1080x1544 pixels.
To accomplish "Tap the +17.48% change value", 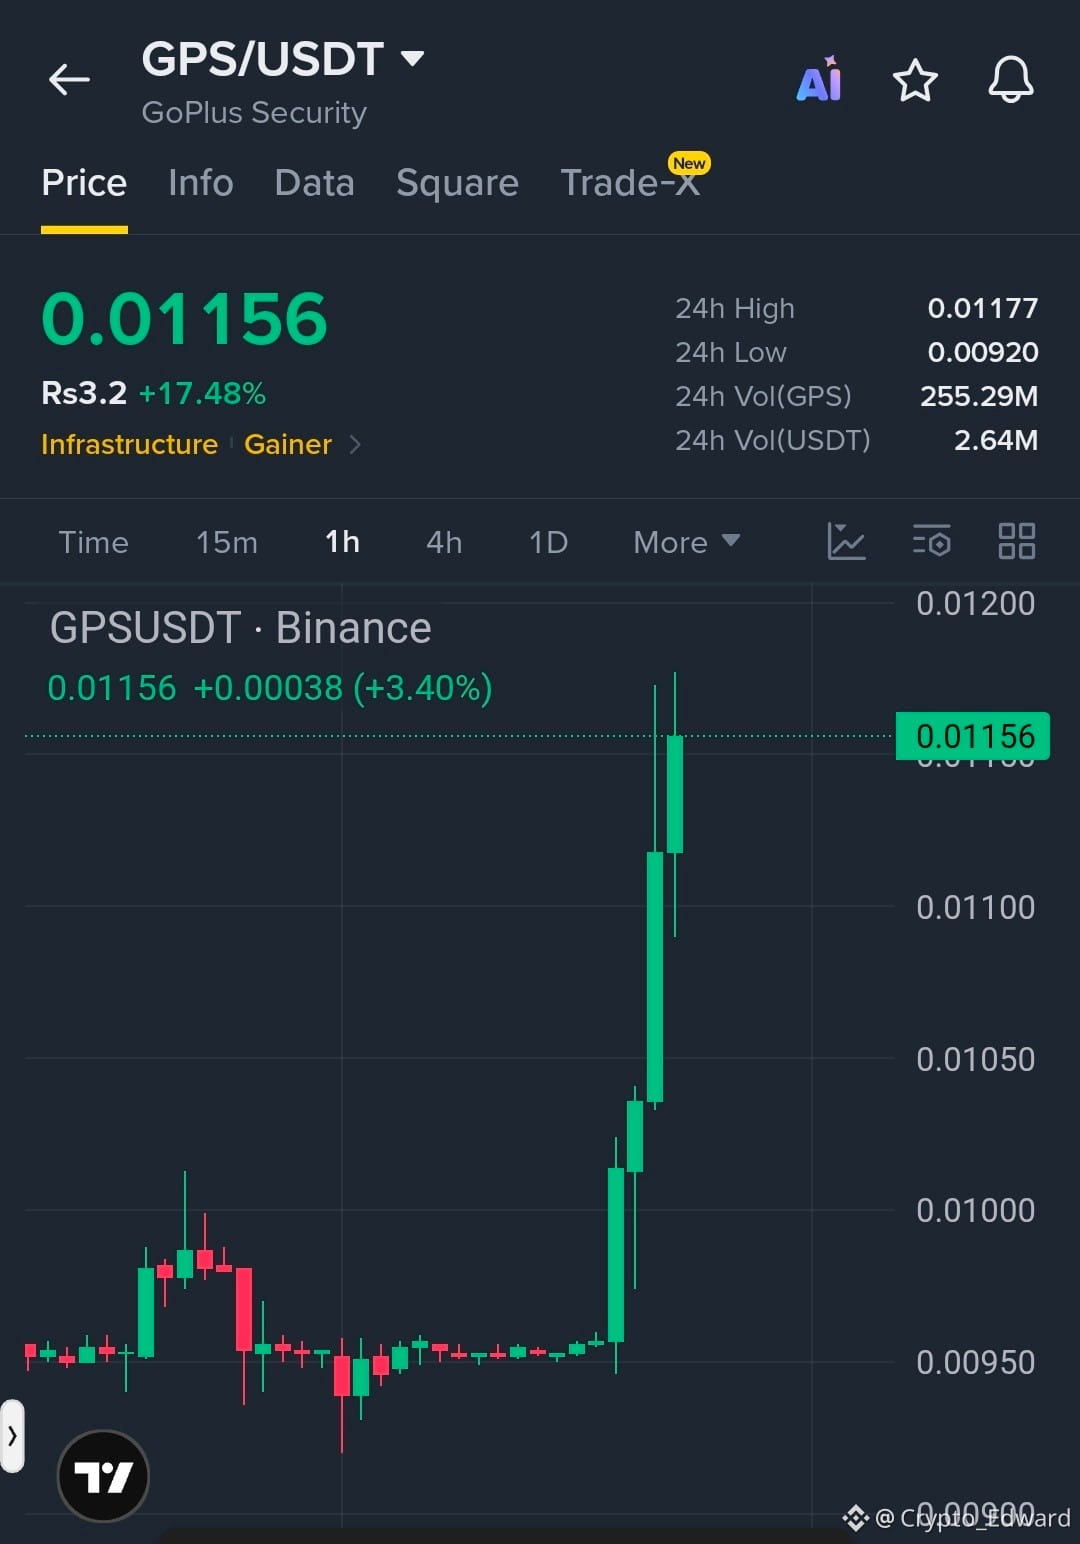I will pos(202,393).
